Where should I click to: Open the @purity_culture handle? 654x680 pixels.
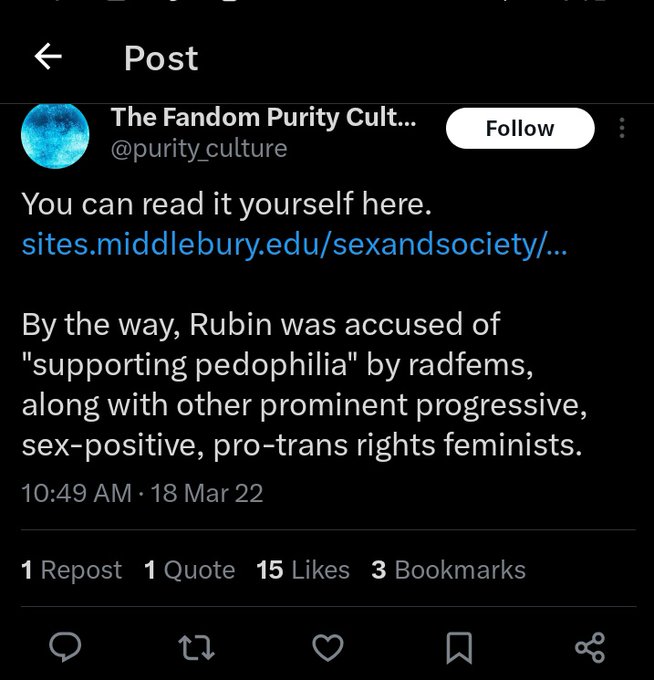(x=199, y=149)
